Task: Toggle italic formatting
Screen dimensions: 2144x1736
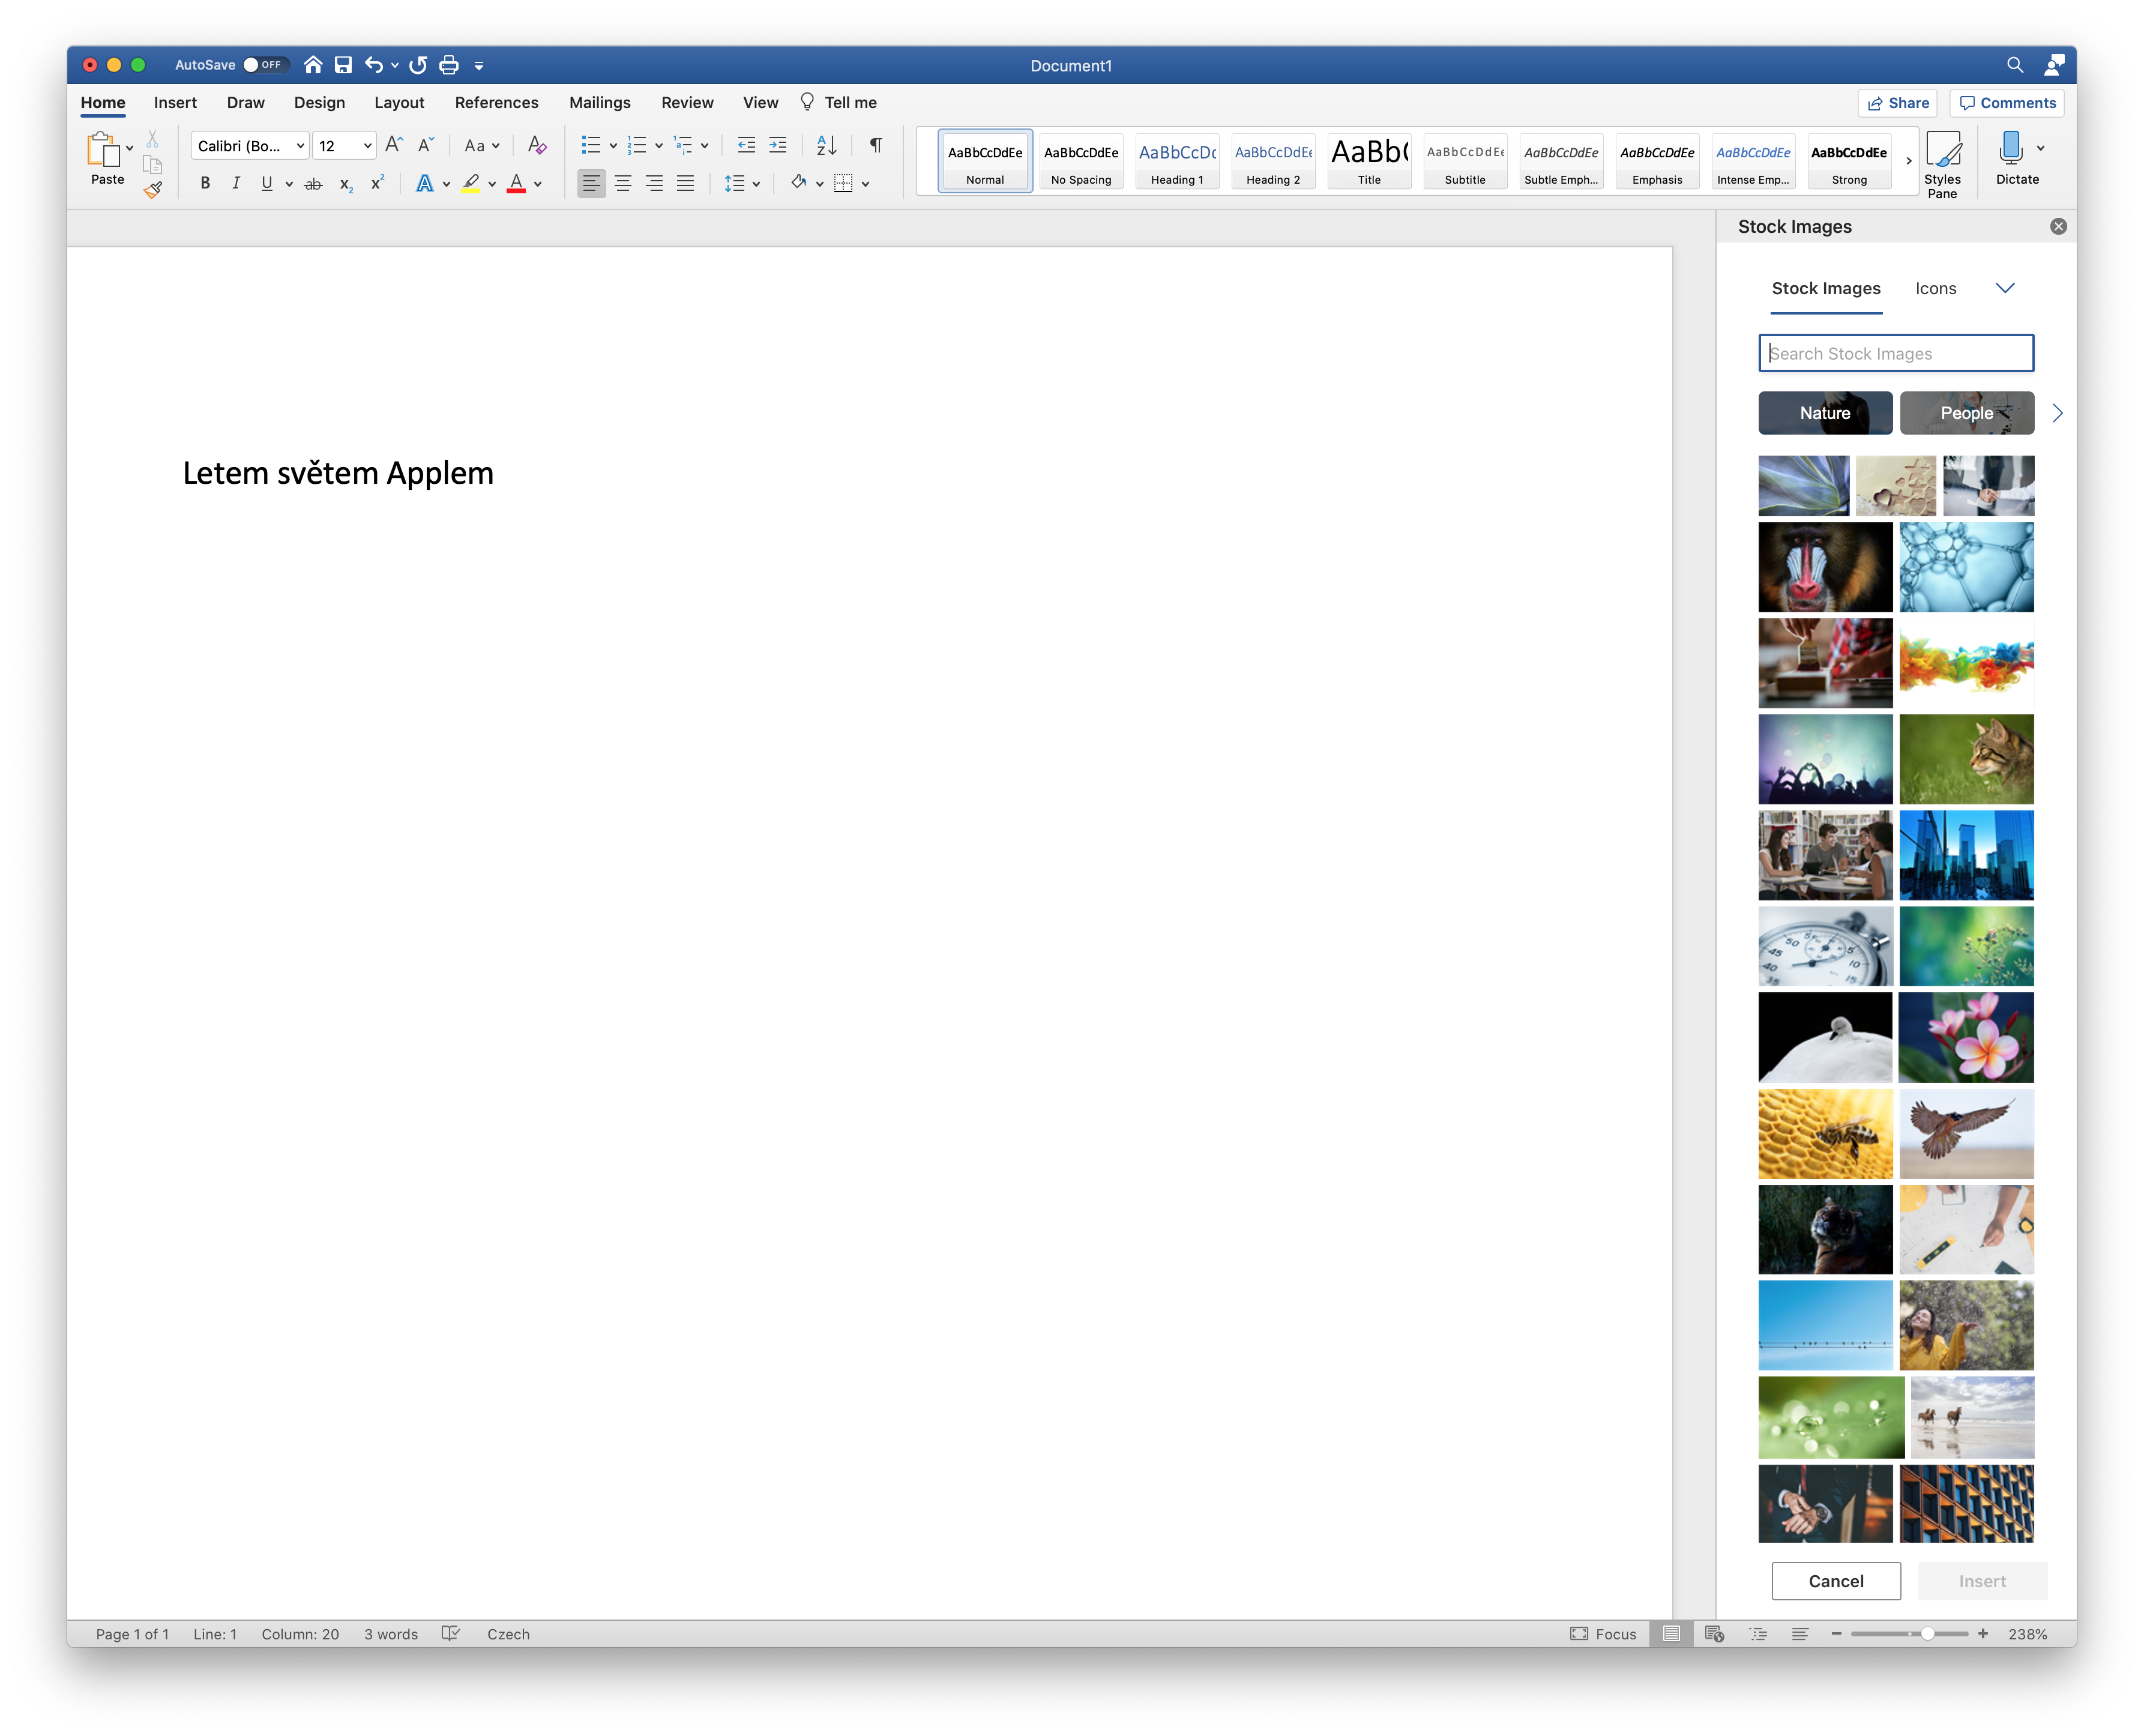Action: point(236,184)
